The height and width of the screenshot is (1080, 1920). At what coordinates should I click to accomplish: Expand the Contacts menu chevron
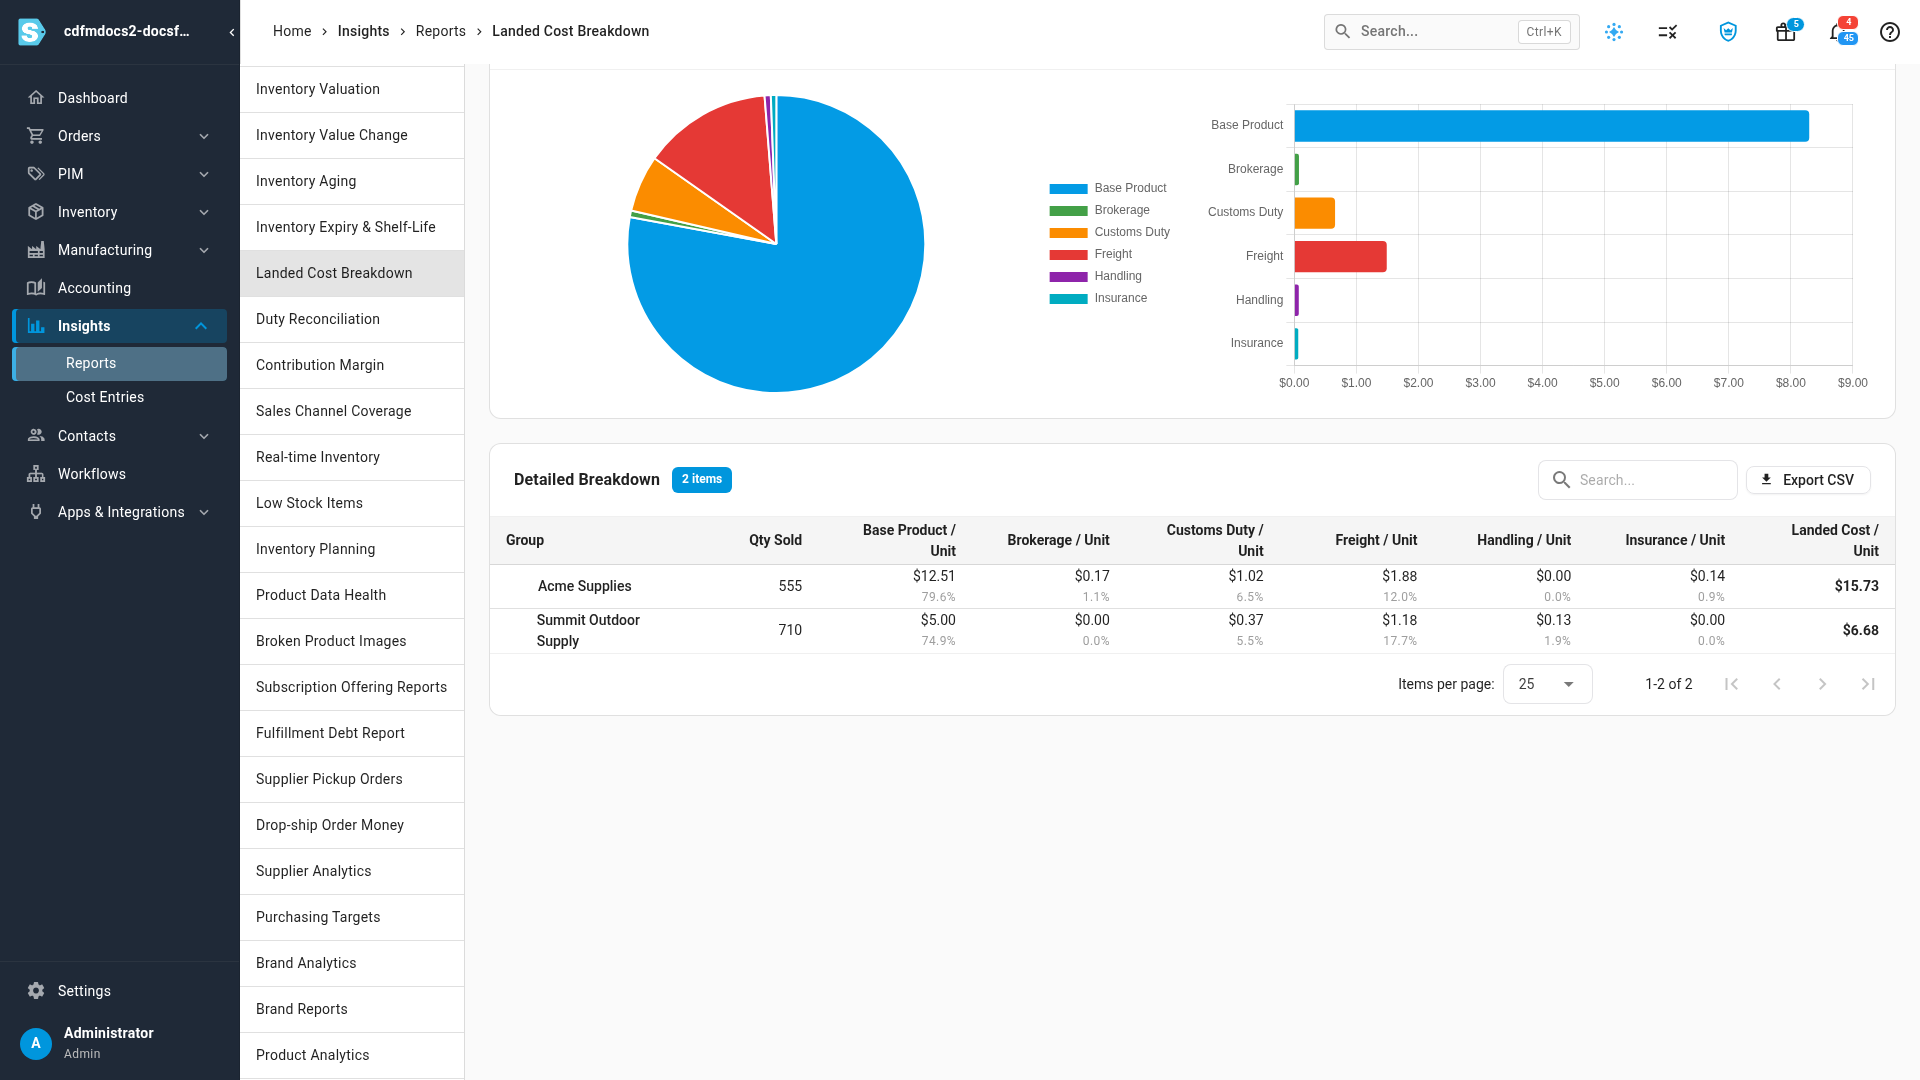tap(204, 436)
